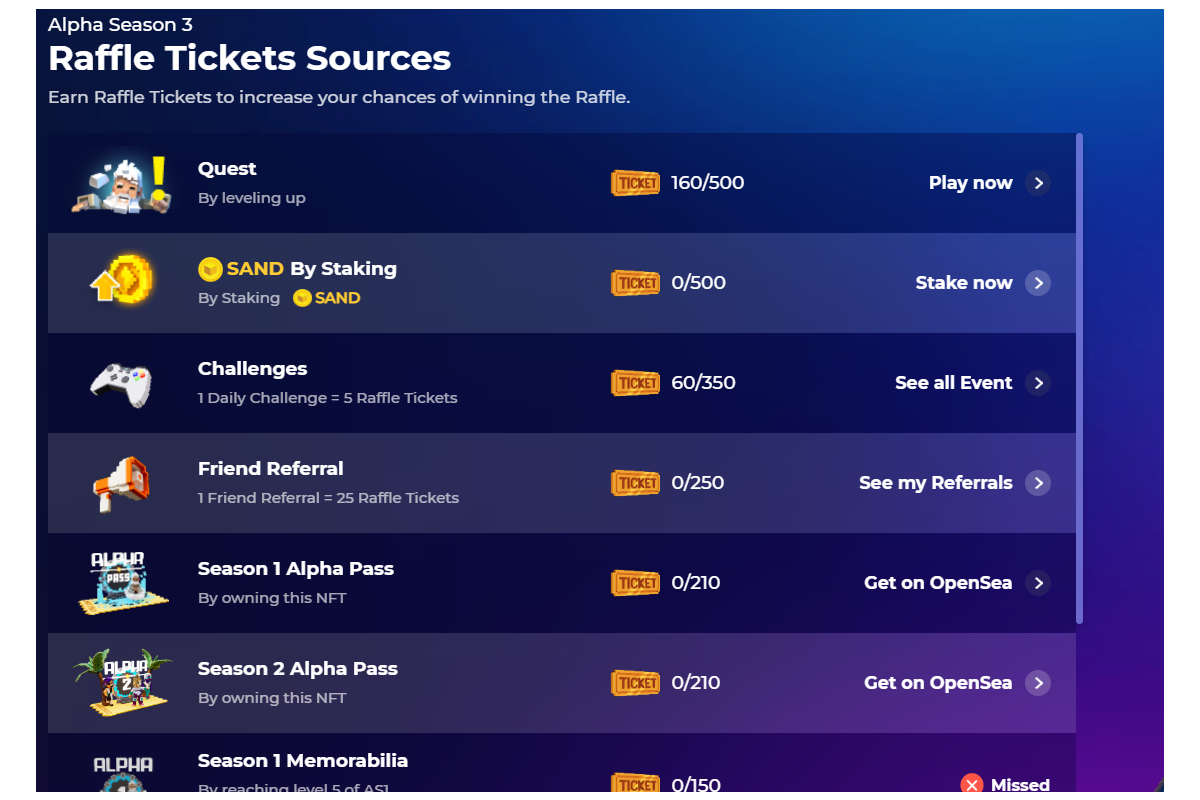Click the red Missed X icon
The image size is (1200, 800).
pyautogui.click(x=971, y=785)
